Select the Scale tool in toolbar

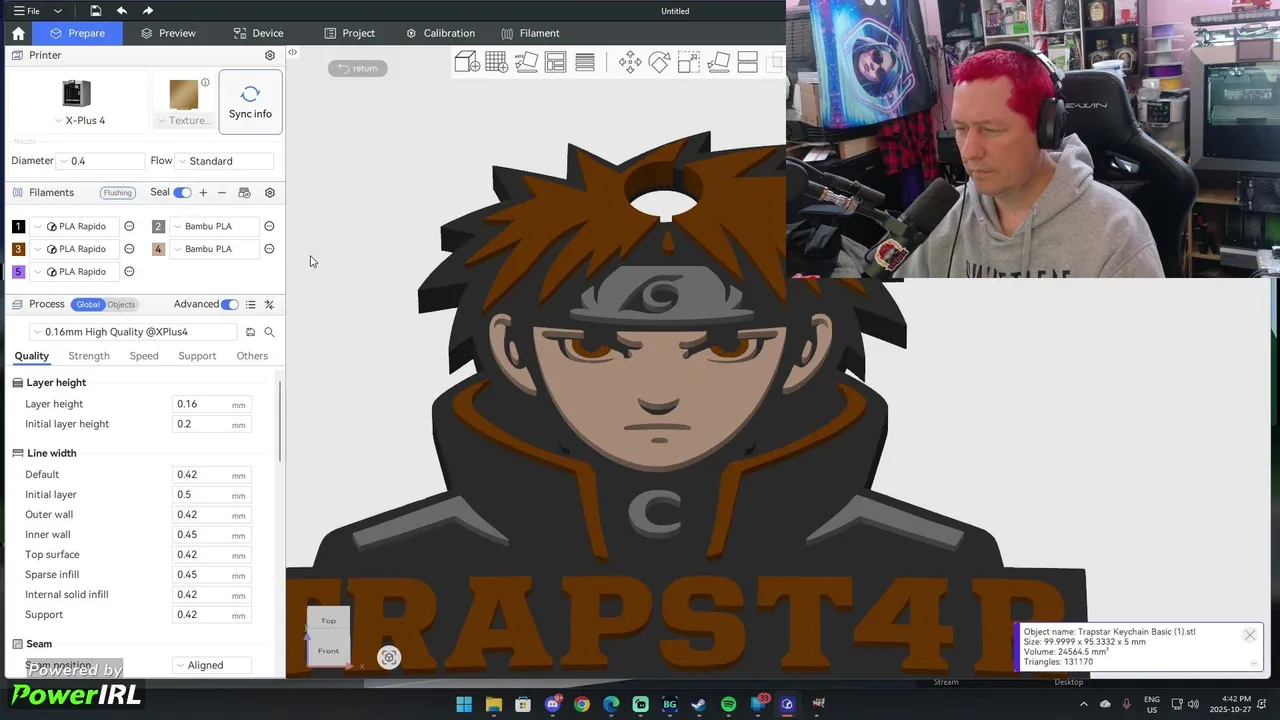(x=689, y=62)
